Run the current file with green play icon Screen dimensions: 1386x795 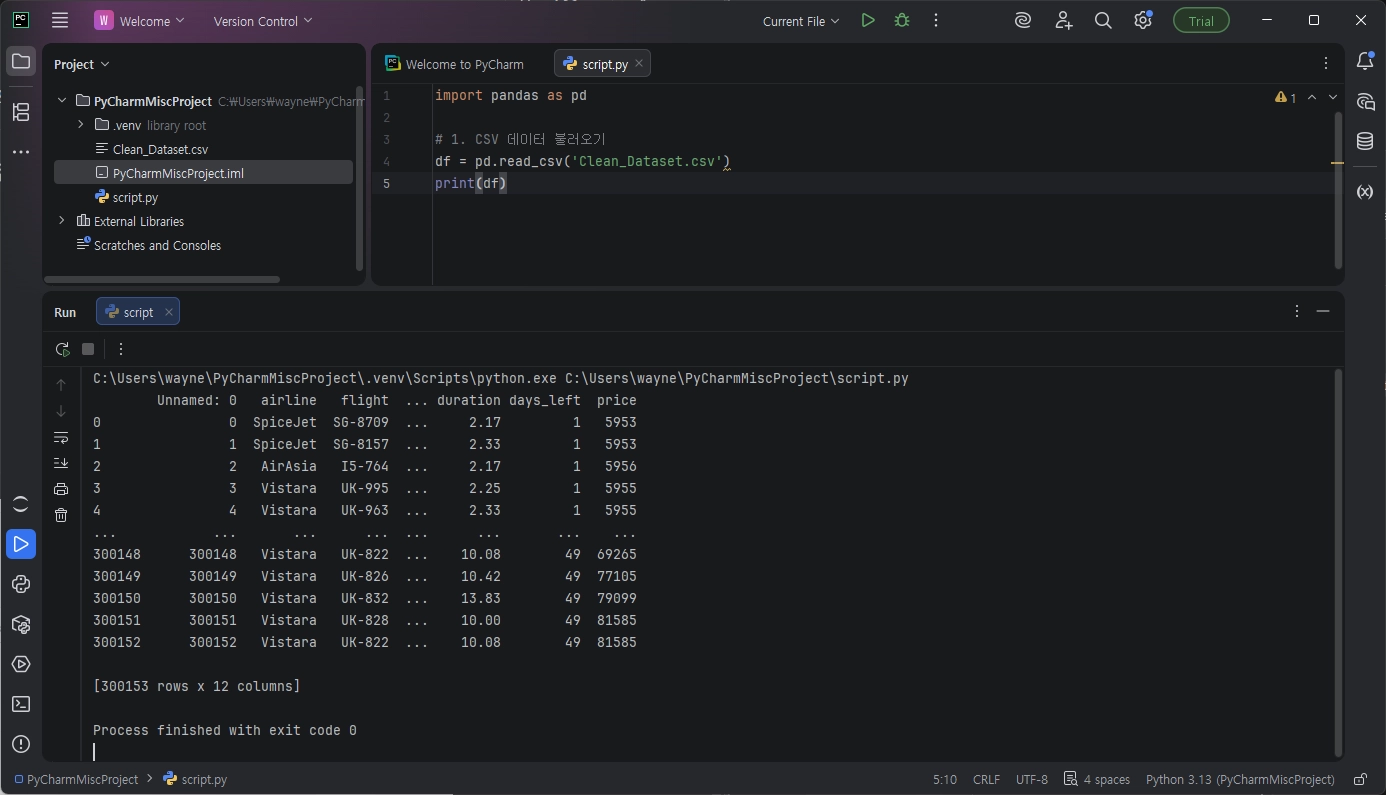click(868, 20)
